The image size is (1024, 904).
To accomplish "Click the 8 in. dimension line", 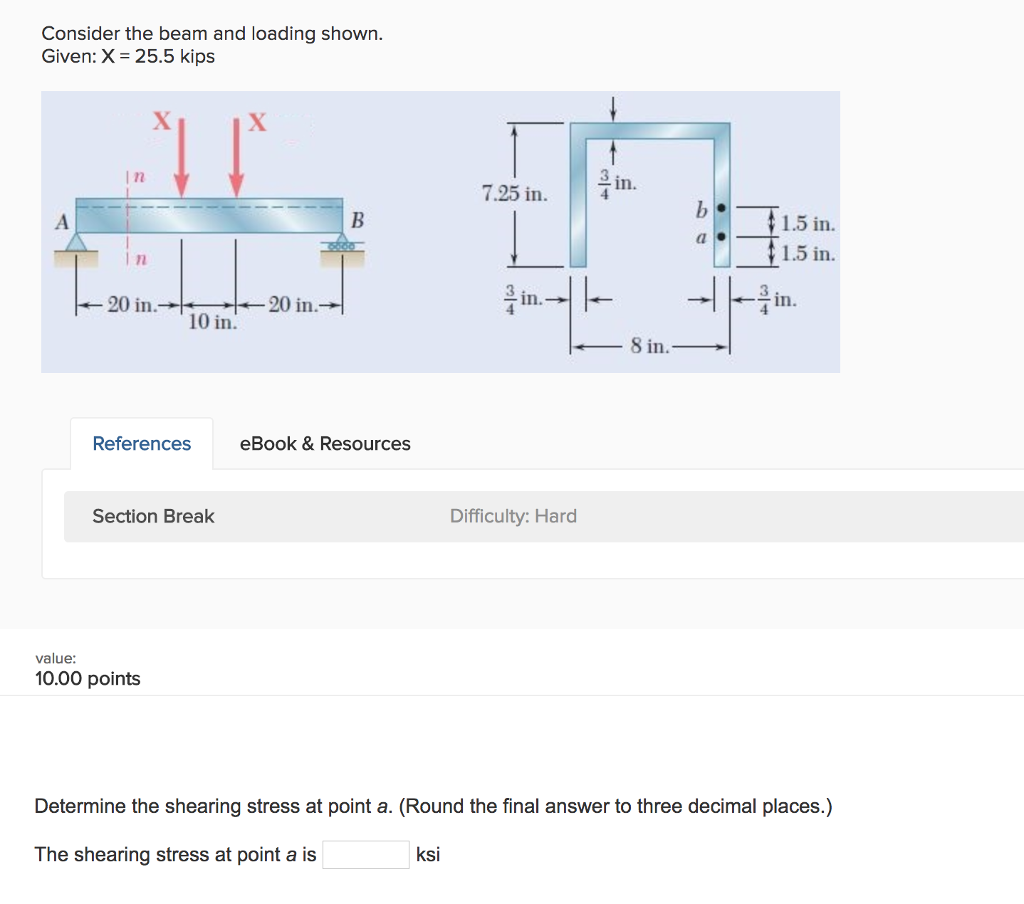I will pos(650,345).
